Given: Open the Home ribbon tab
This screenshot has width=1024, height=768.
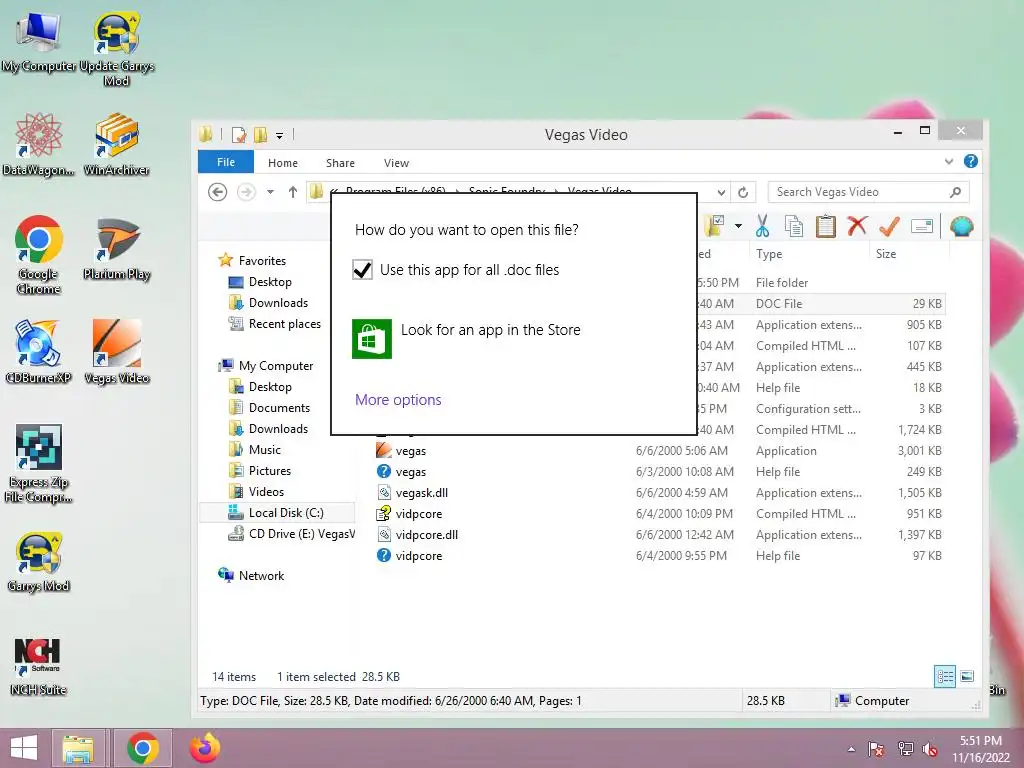Looking at the screenshot, I should tap(283, 163).
